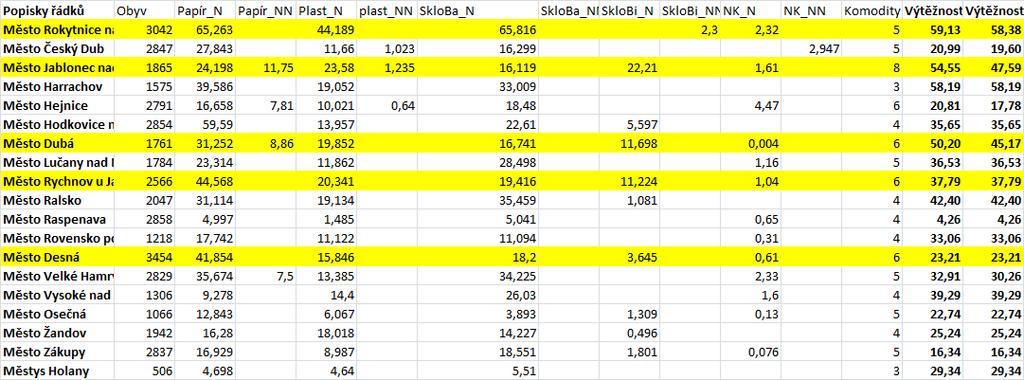Select the Papír_N column header
Viewport: 1024px width, 380px height.
tap(205, 10)
